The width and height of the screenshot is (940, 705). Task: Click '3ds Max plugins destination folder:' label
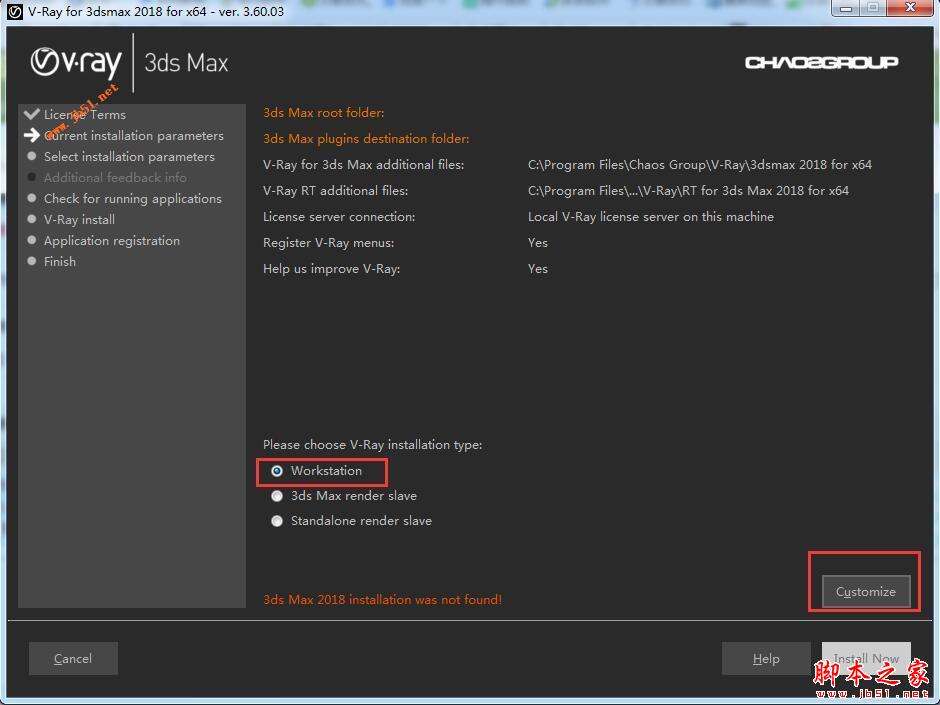366,138
